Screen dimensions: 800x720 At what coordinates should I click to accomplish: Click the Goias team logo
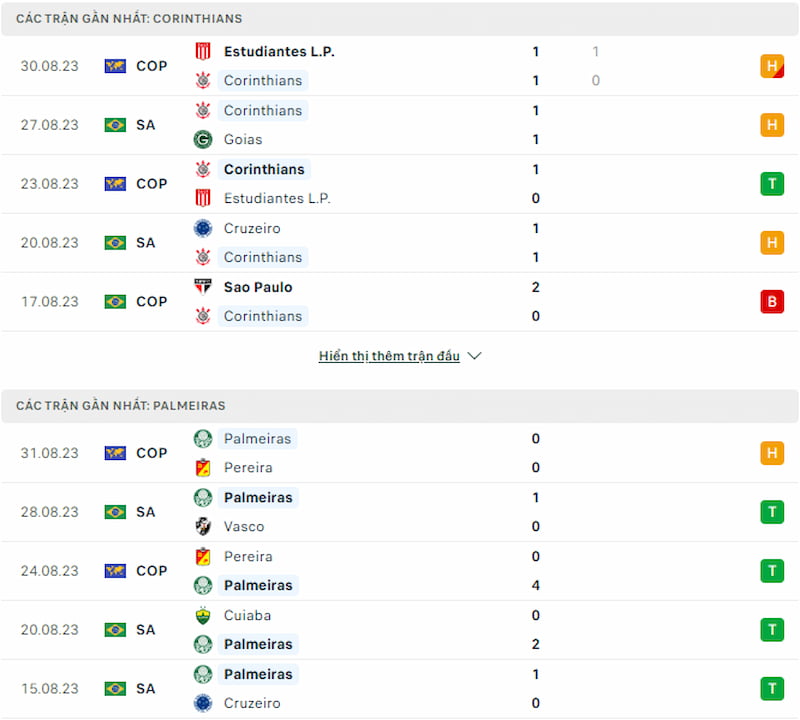coord(203,139)
